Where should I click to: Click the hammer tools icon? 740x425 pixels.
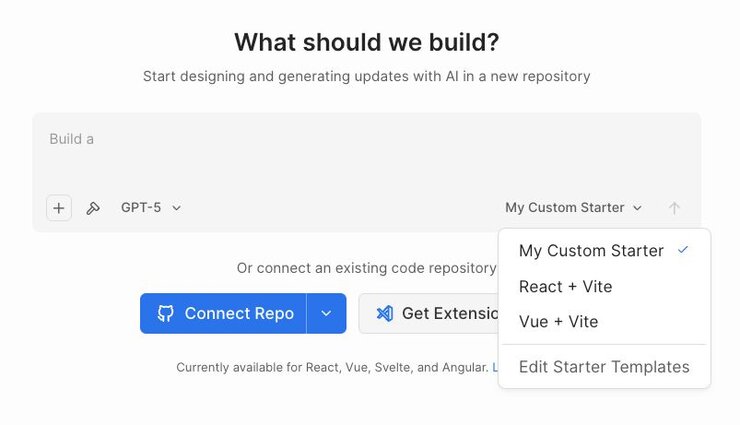(x=93, y=208)
